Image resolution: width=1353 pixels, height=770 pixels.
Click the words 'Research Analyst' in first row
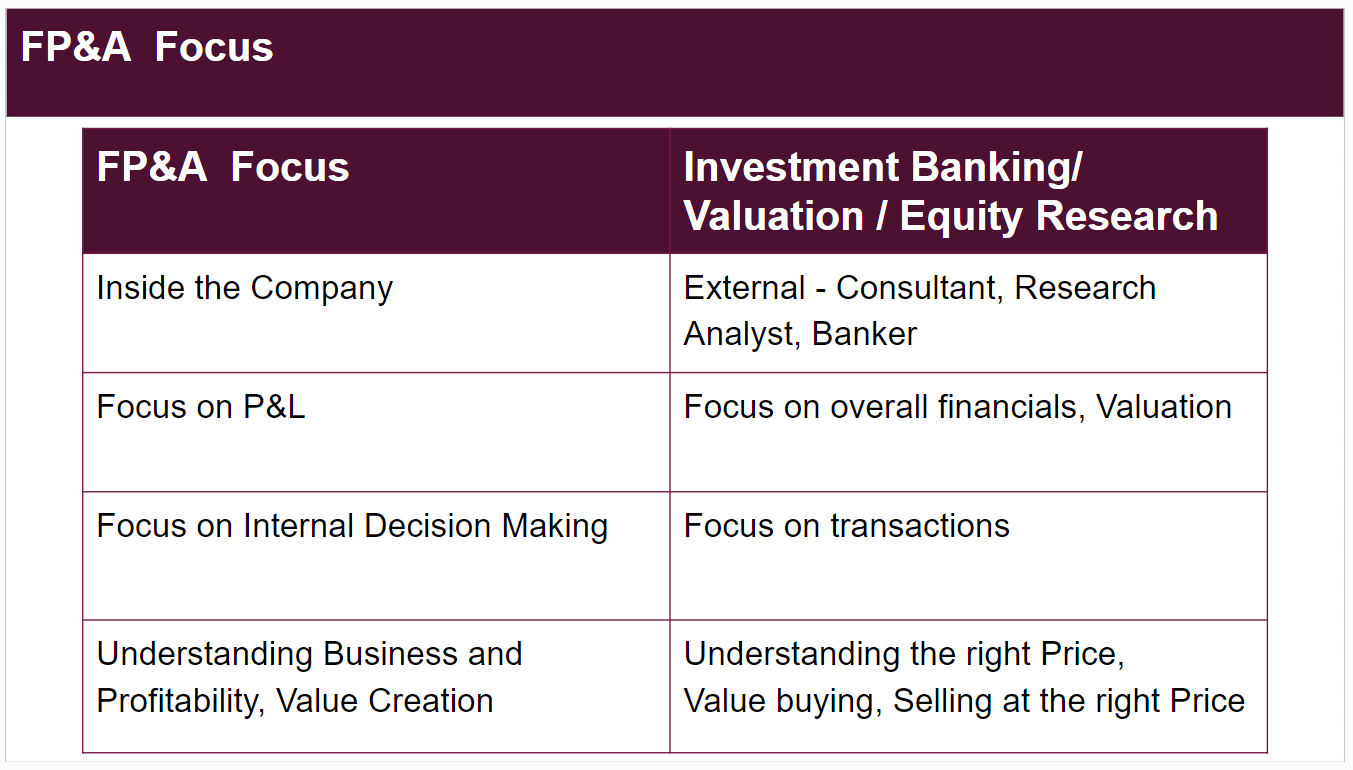click(x=920, y=311)
